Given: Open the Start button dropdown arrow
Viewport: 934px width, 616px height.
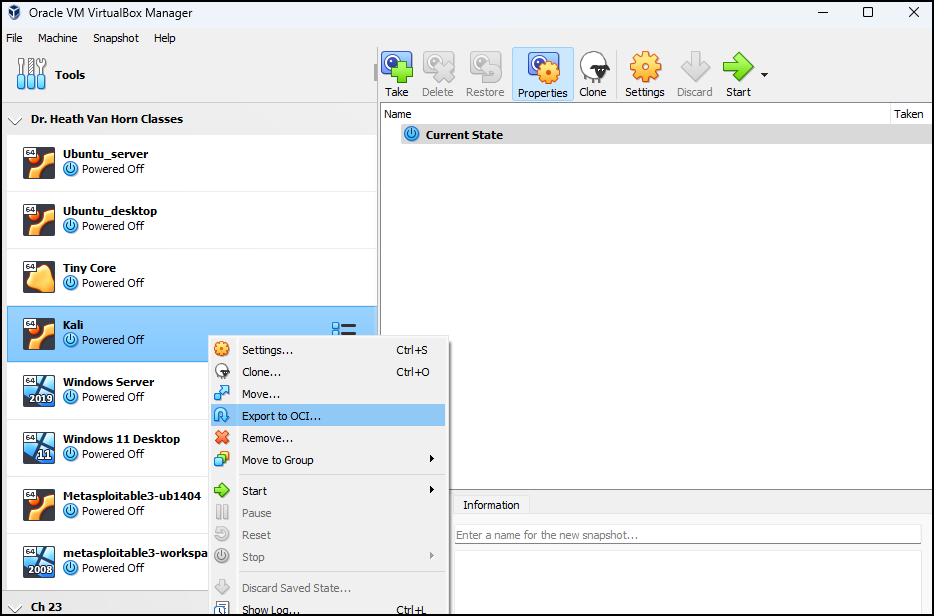Looking at the screenshot, I should (x=764, y=75).
